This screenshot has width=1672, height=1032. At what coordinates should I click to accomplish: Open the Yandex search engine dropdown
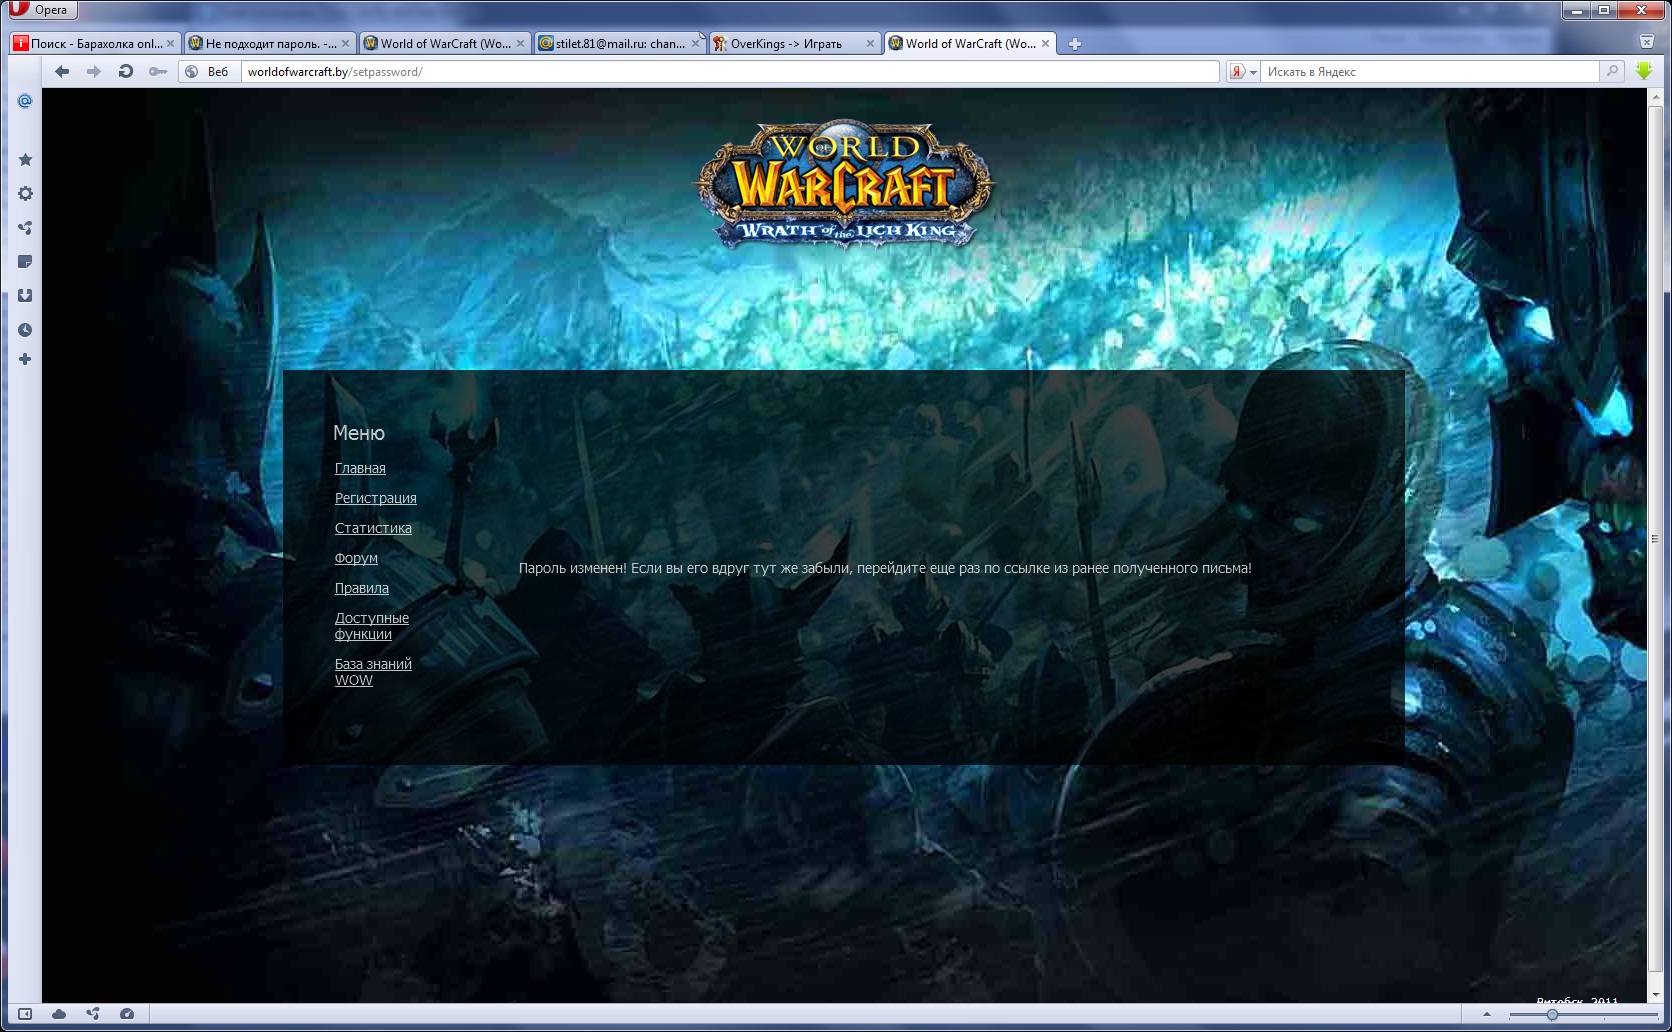click(x=1243, y=72)
